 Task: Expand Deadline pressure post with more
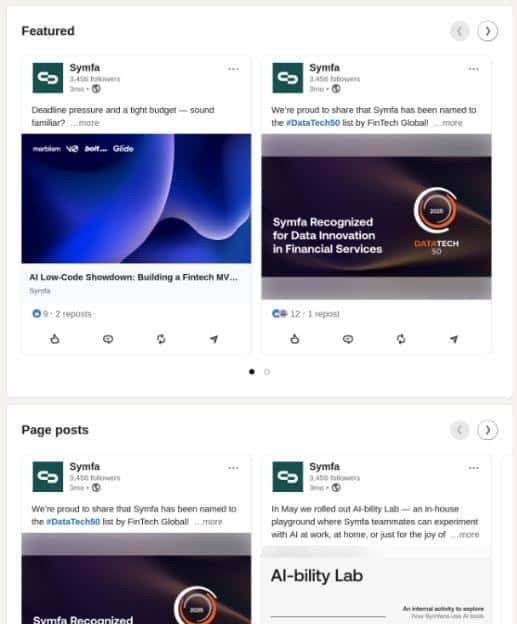tap(85, 123)
